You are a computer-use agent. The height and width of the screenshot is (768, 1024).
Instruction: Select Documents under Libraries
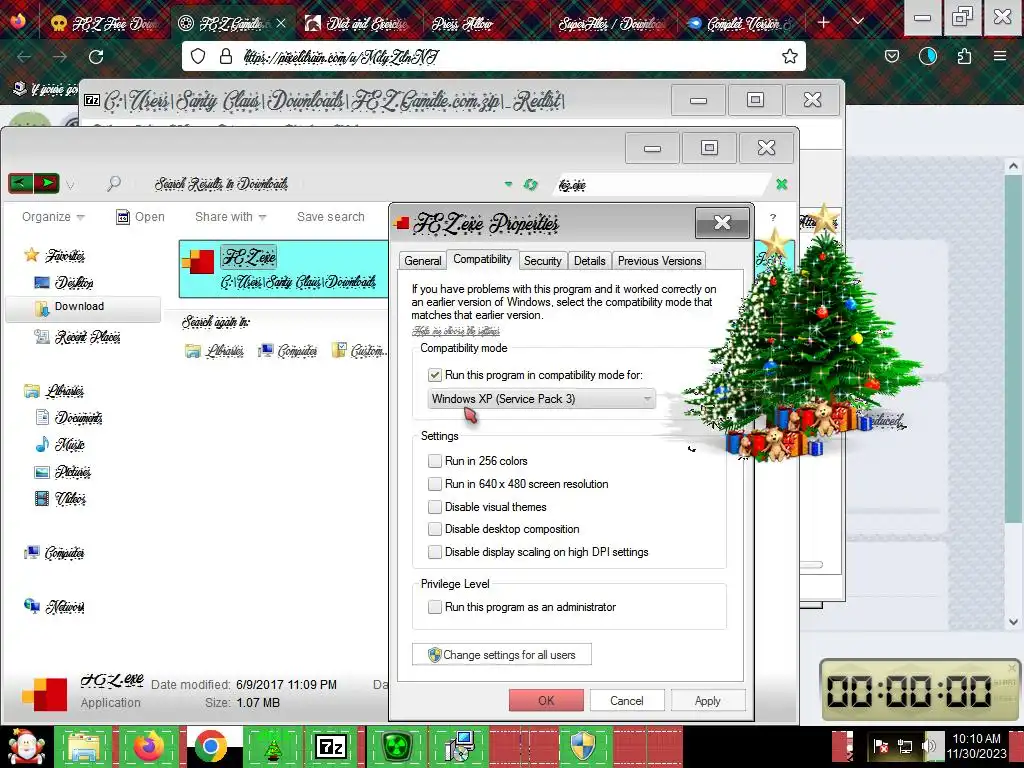coord(69,417)
